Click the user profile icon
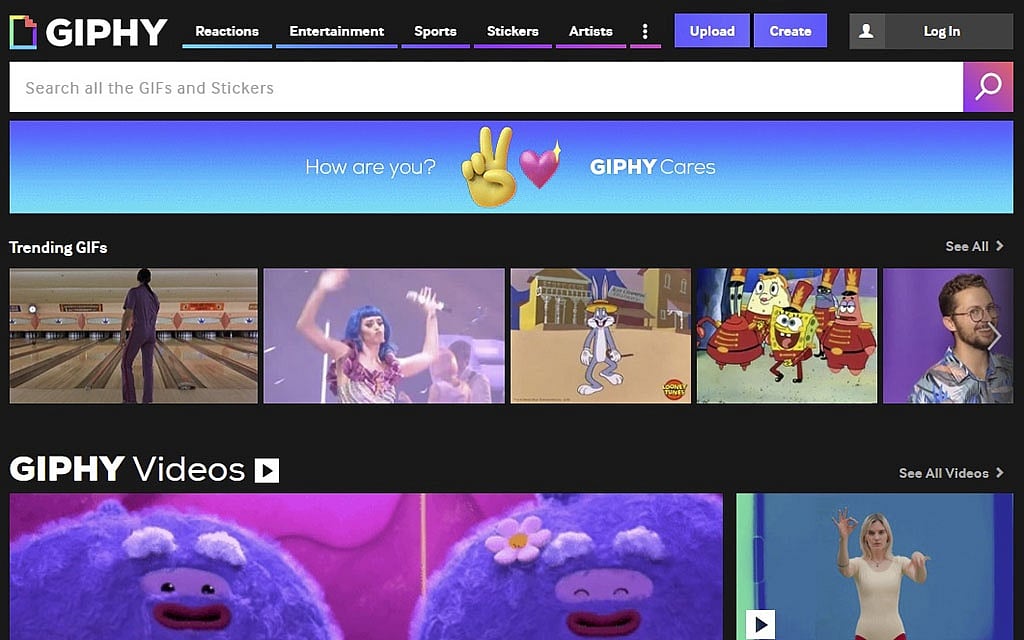 click(867, 31)
